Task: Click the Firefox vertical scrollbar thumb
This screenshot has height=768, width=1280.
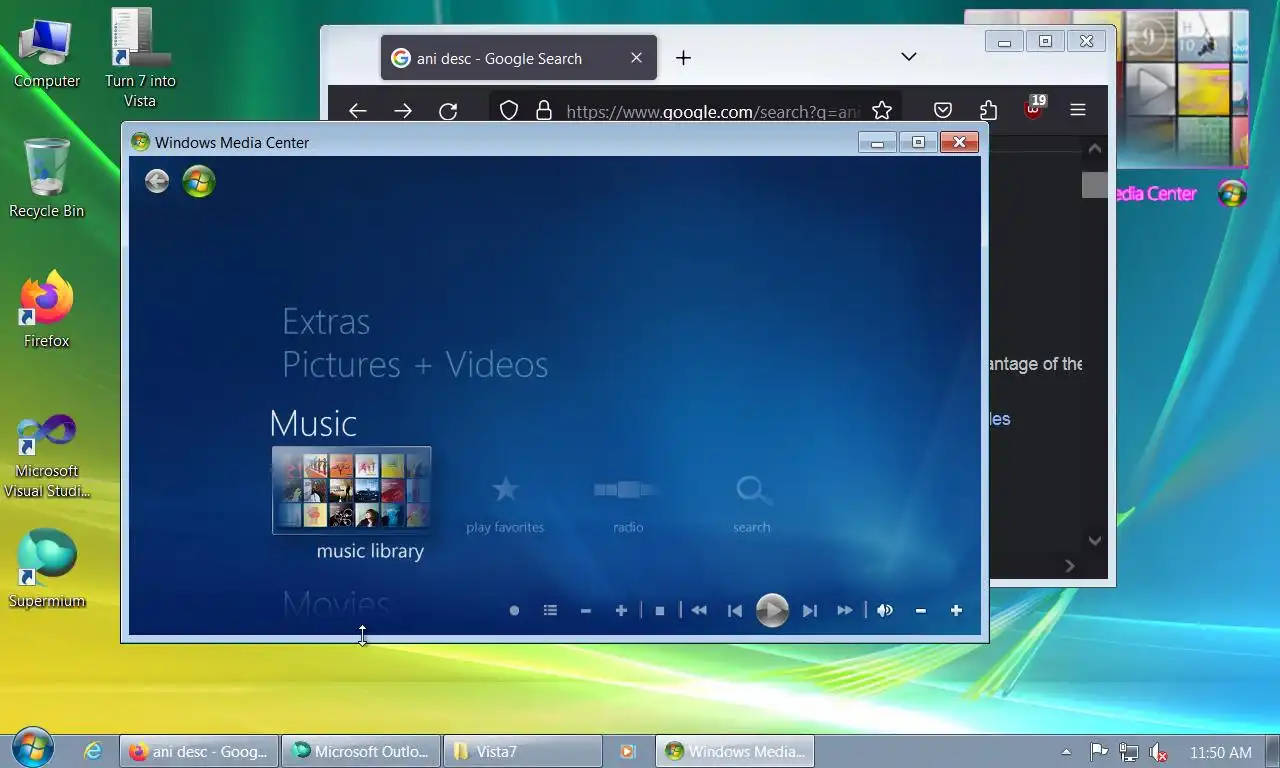Action: click(1095, 185)
